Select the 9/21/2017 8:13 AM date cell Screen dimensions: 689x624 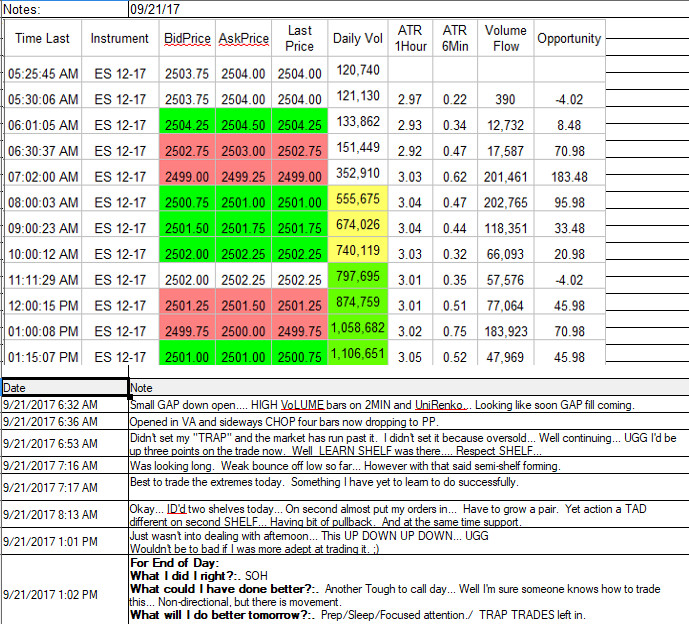pyautogui.click(x=65, y=514)
